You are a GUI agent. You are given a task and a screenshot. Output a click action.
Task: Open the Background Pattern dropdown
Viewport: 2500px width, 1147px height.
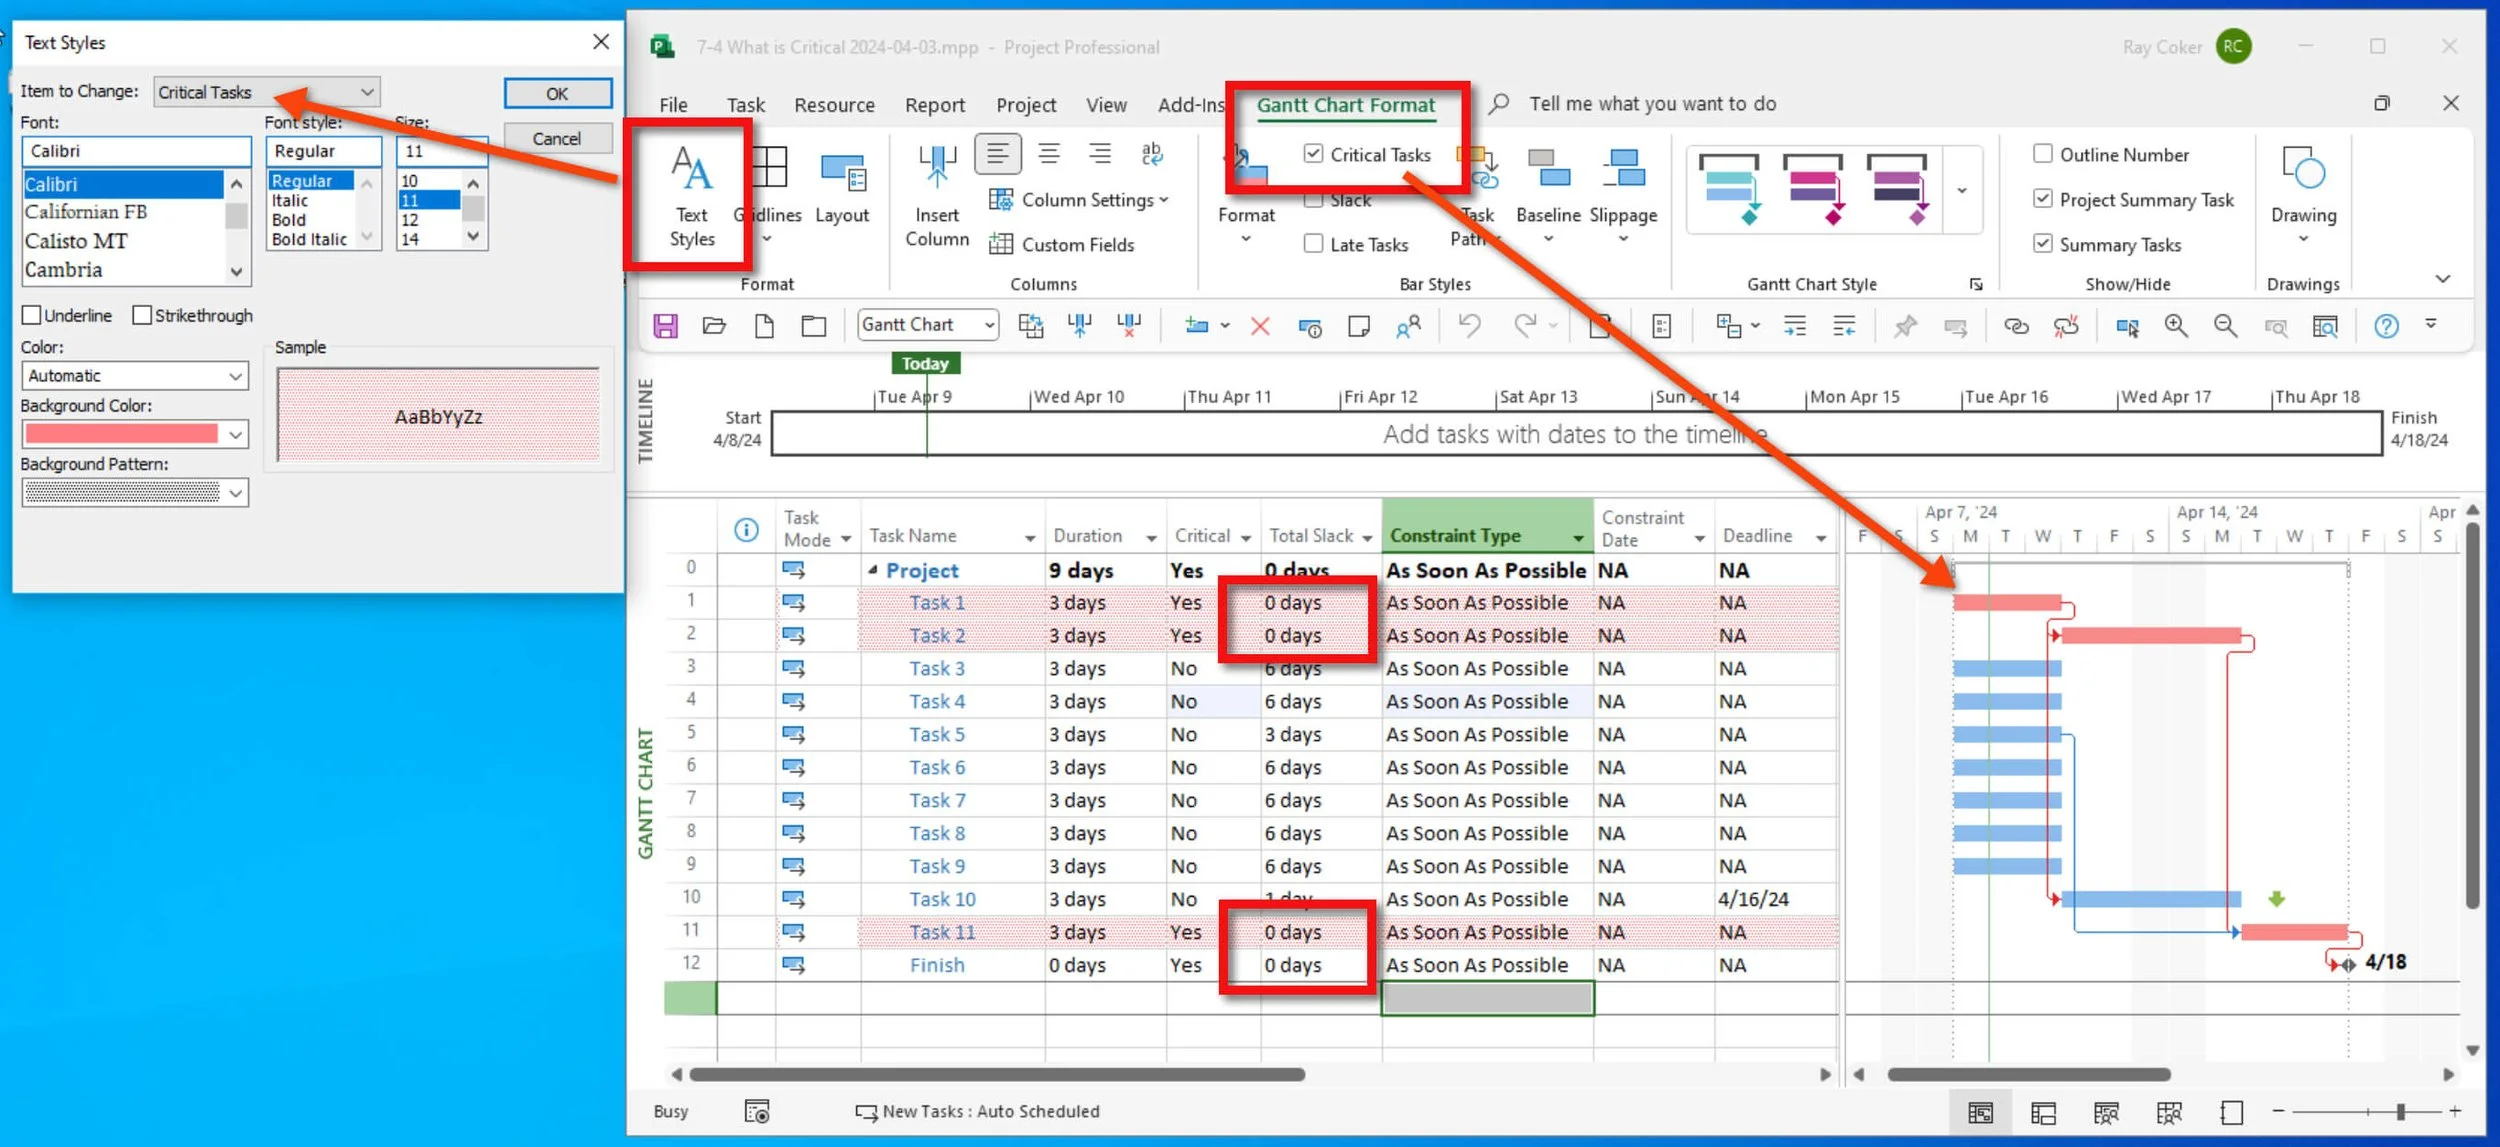(x=236, y=493)
